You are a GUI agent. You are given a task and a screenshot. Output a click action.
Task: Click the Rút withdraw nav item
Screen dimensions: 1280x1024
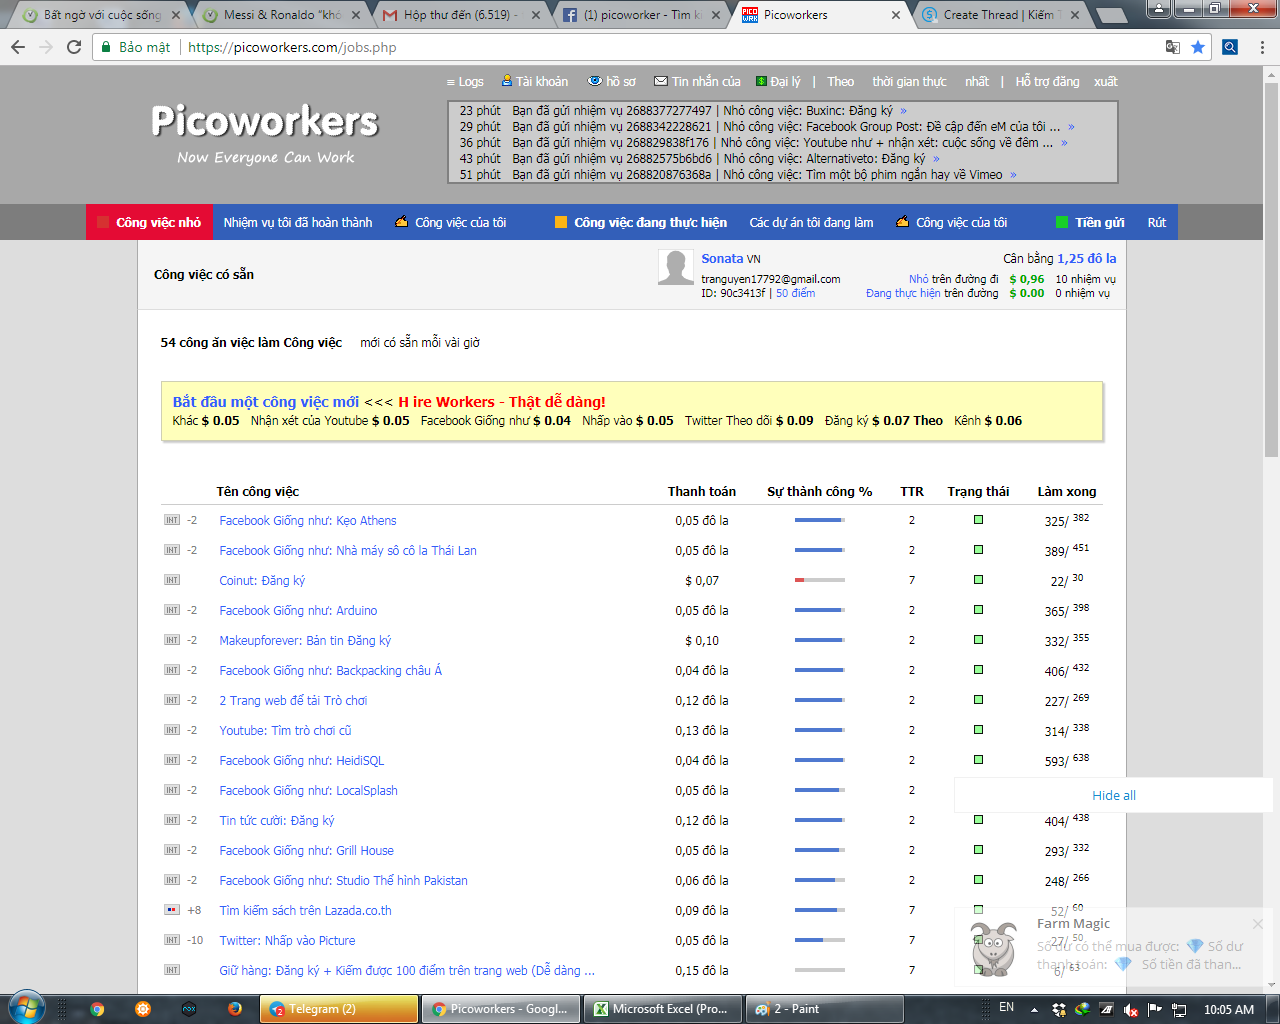click(1157, 222)
